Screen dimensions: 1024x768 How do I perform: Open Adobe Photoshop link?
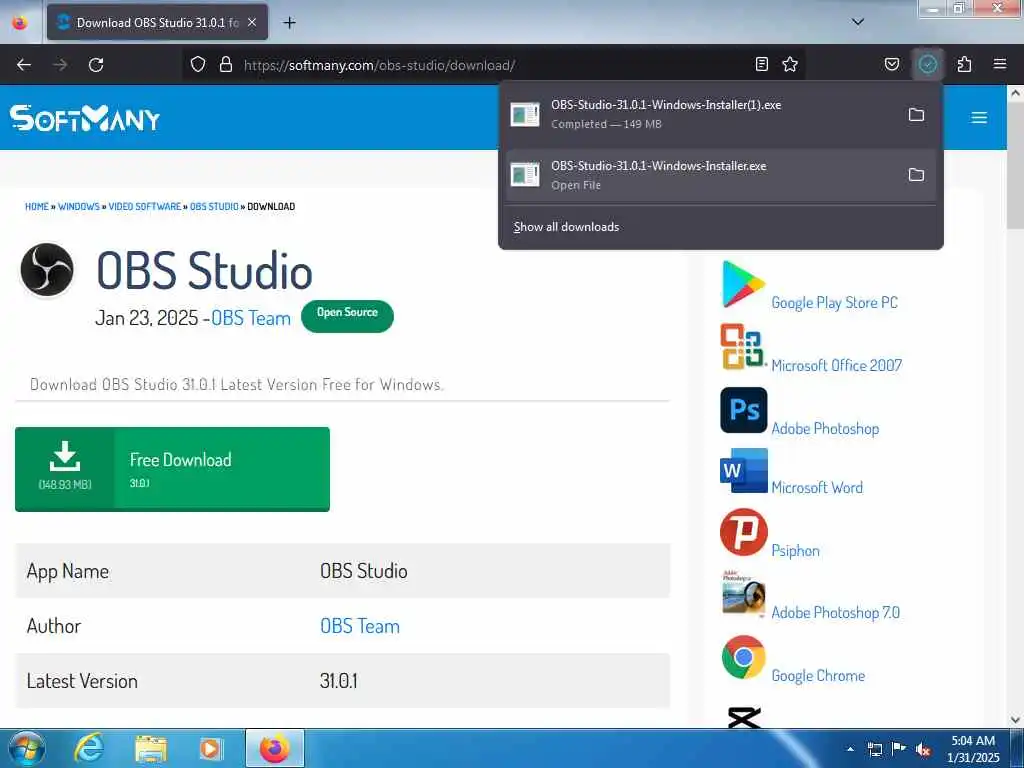[x=825, y=429]
